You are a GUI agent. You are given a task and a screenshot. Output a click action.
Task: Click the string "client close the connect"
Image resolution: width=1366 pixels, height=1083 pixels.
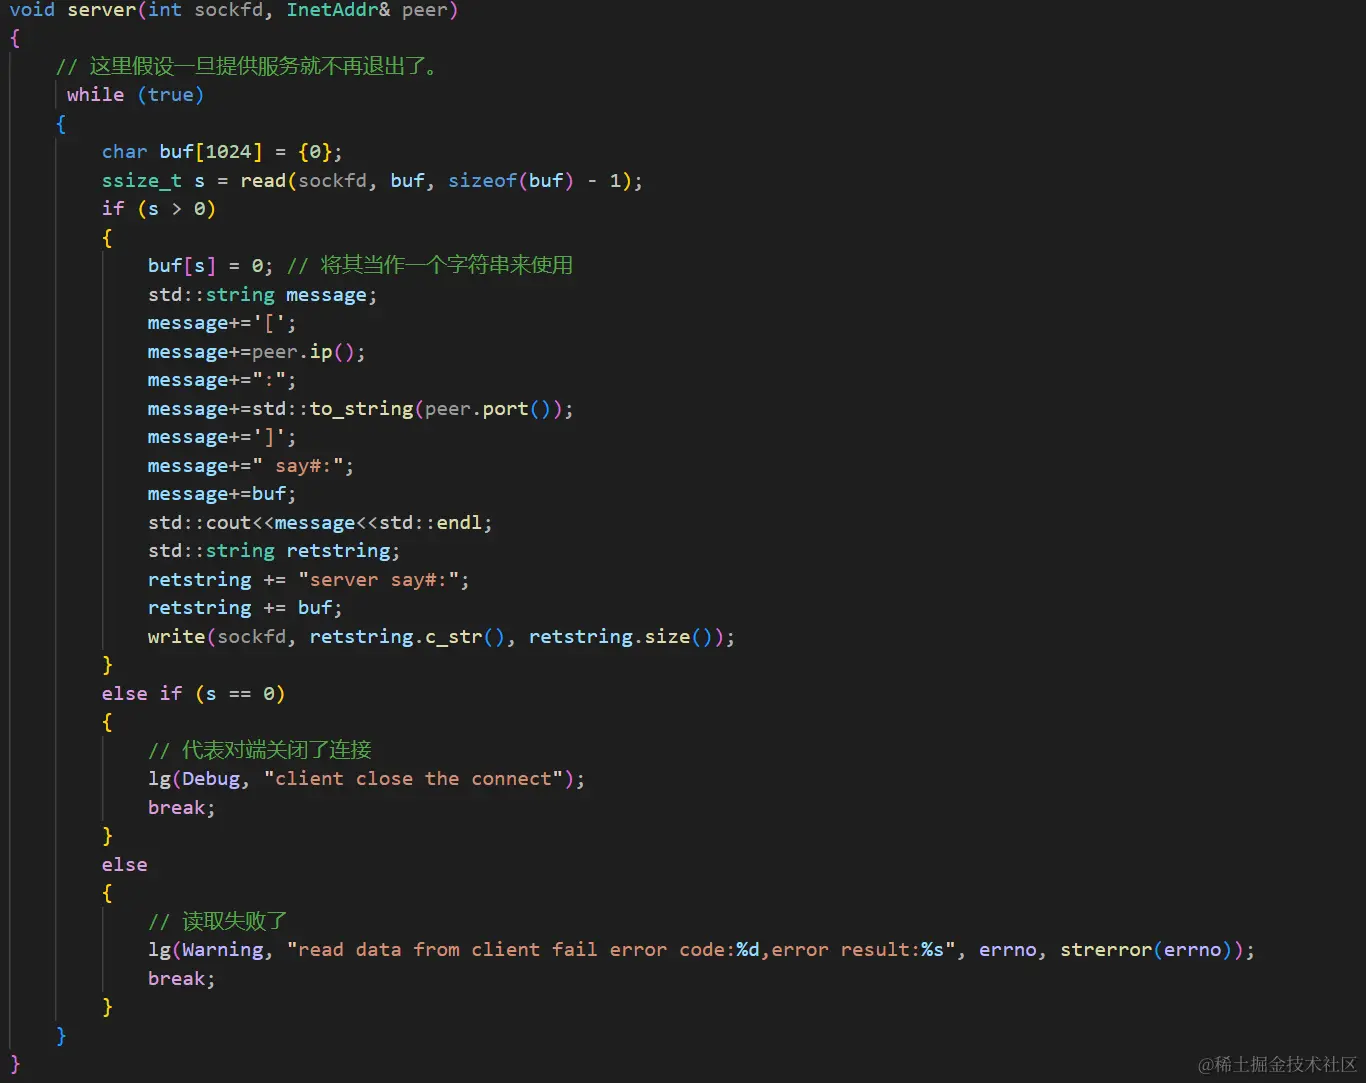413,779
